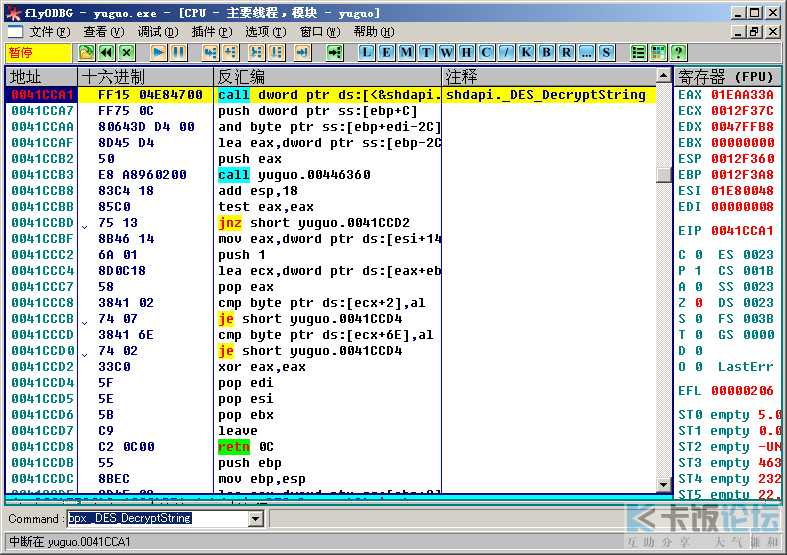Open the 帮助(H) menu

pos(374,32)
